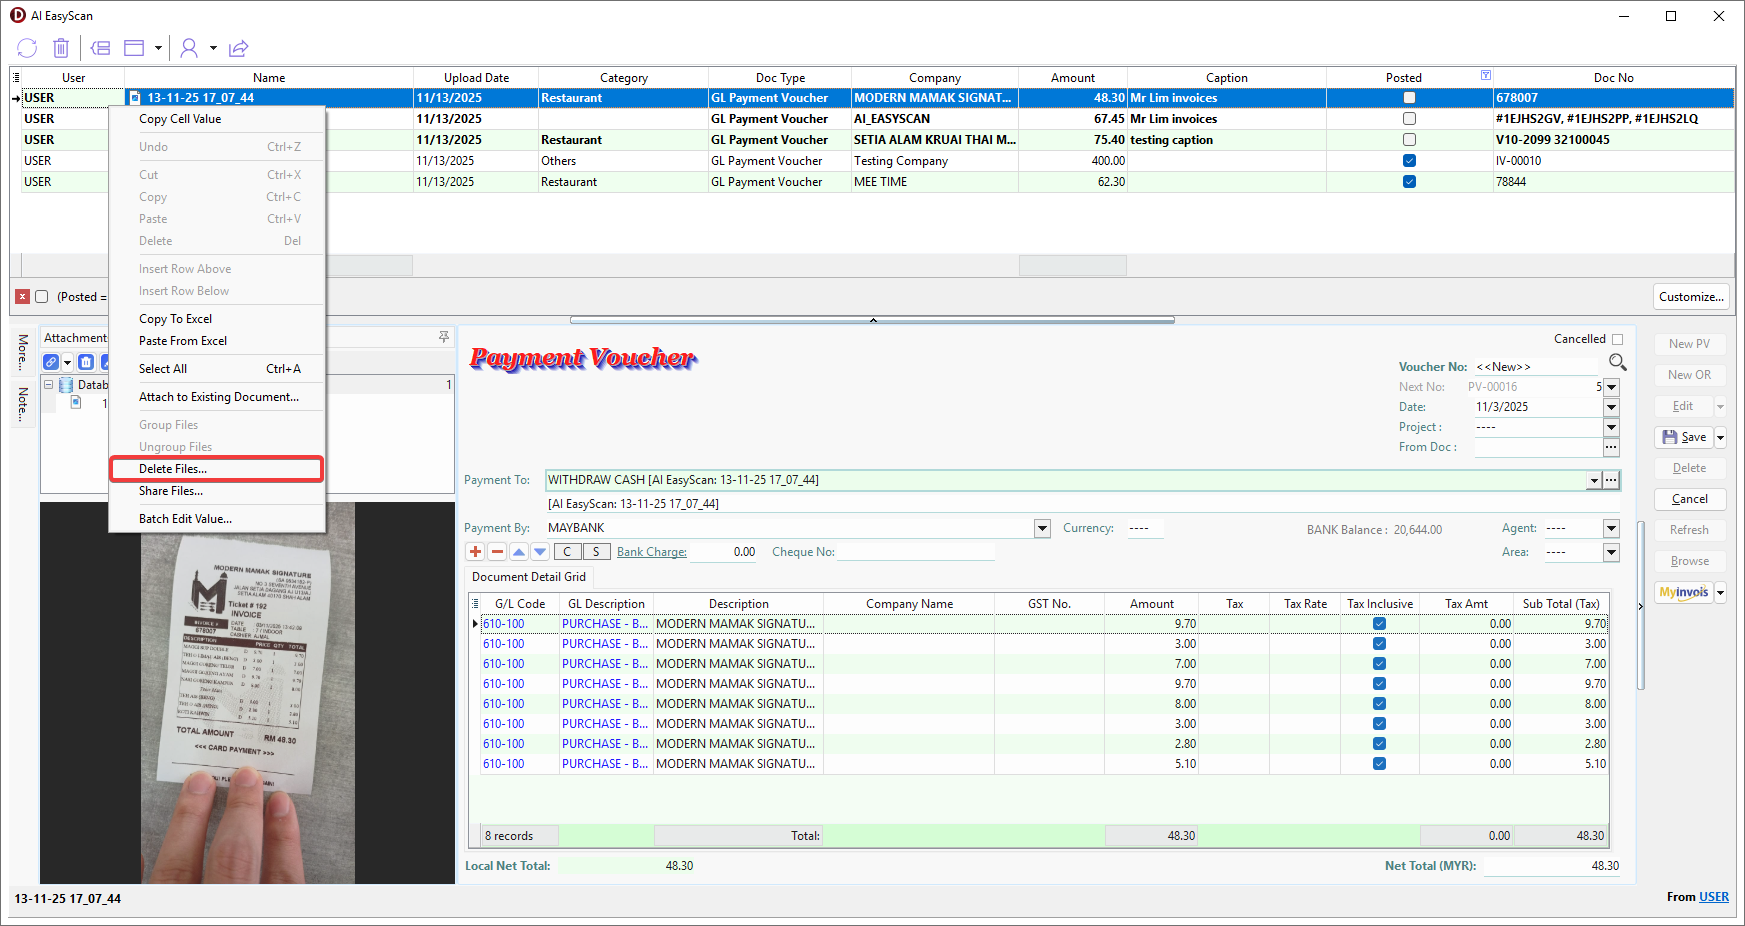Viewport: 1745px width, 926px height.
Task: Tick the Cancelled checkbox
Action: coord(1617,339)
